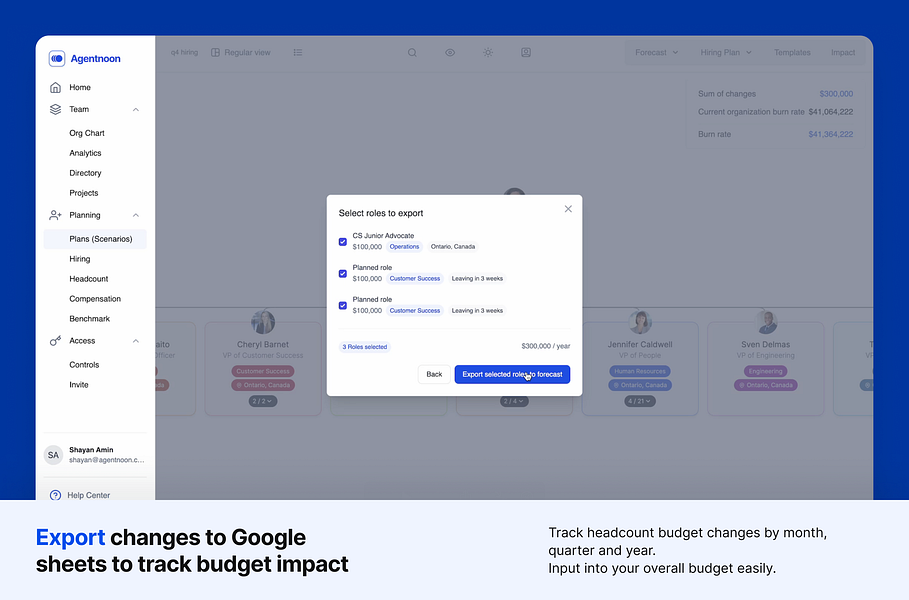Collapse the Planning section chevron
This screenshot has height=600, width=909.
tap(136, 215)
